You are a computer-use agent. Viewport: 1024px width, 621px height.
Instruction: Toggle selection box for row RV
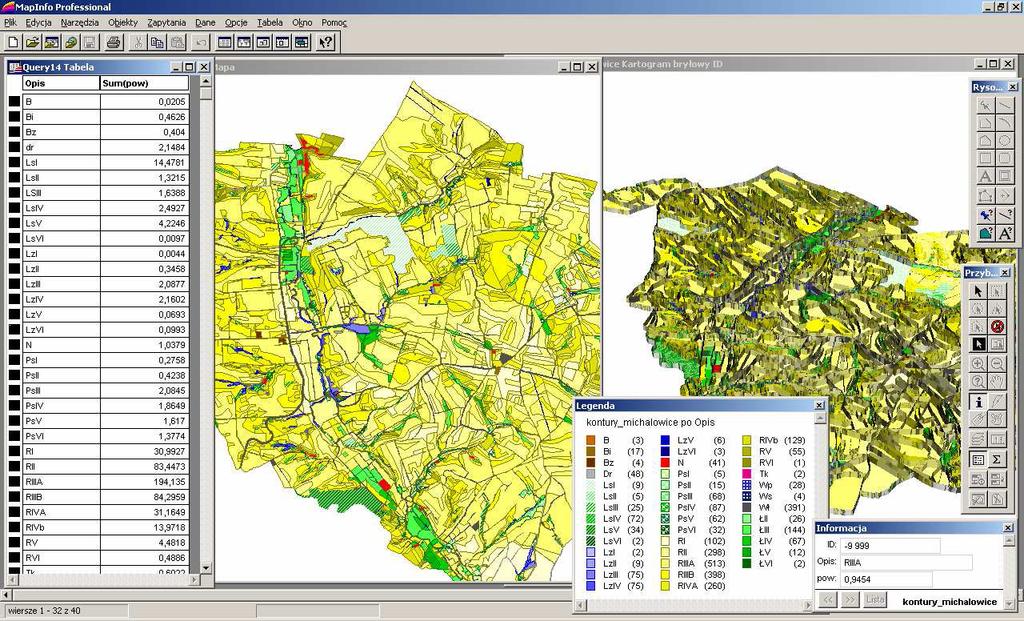(x=14, y=543)
